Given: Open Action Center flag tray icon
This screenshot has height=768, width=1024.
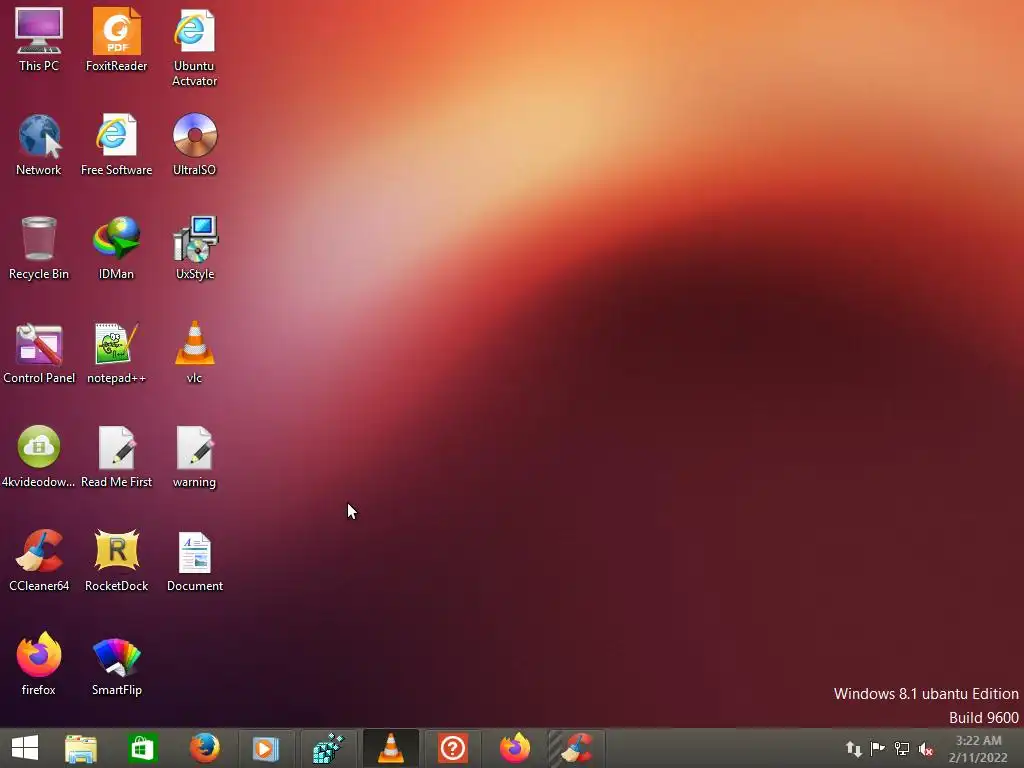Looking at the screenshot, I should click(878, 749).
